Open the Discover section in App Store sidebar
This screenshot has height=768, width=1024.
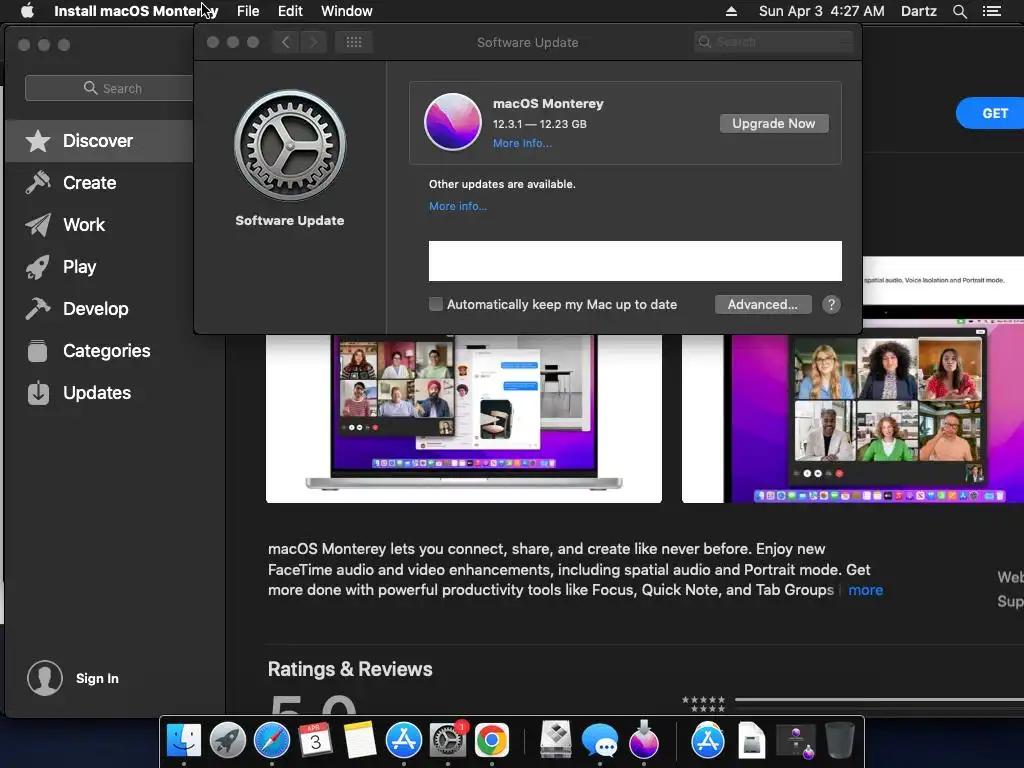(x=99, y=141)
